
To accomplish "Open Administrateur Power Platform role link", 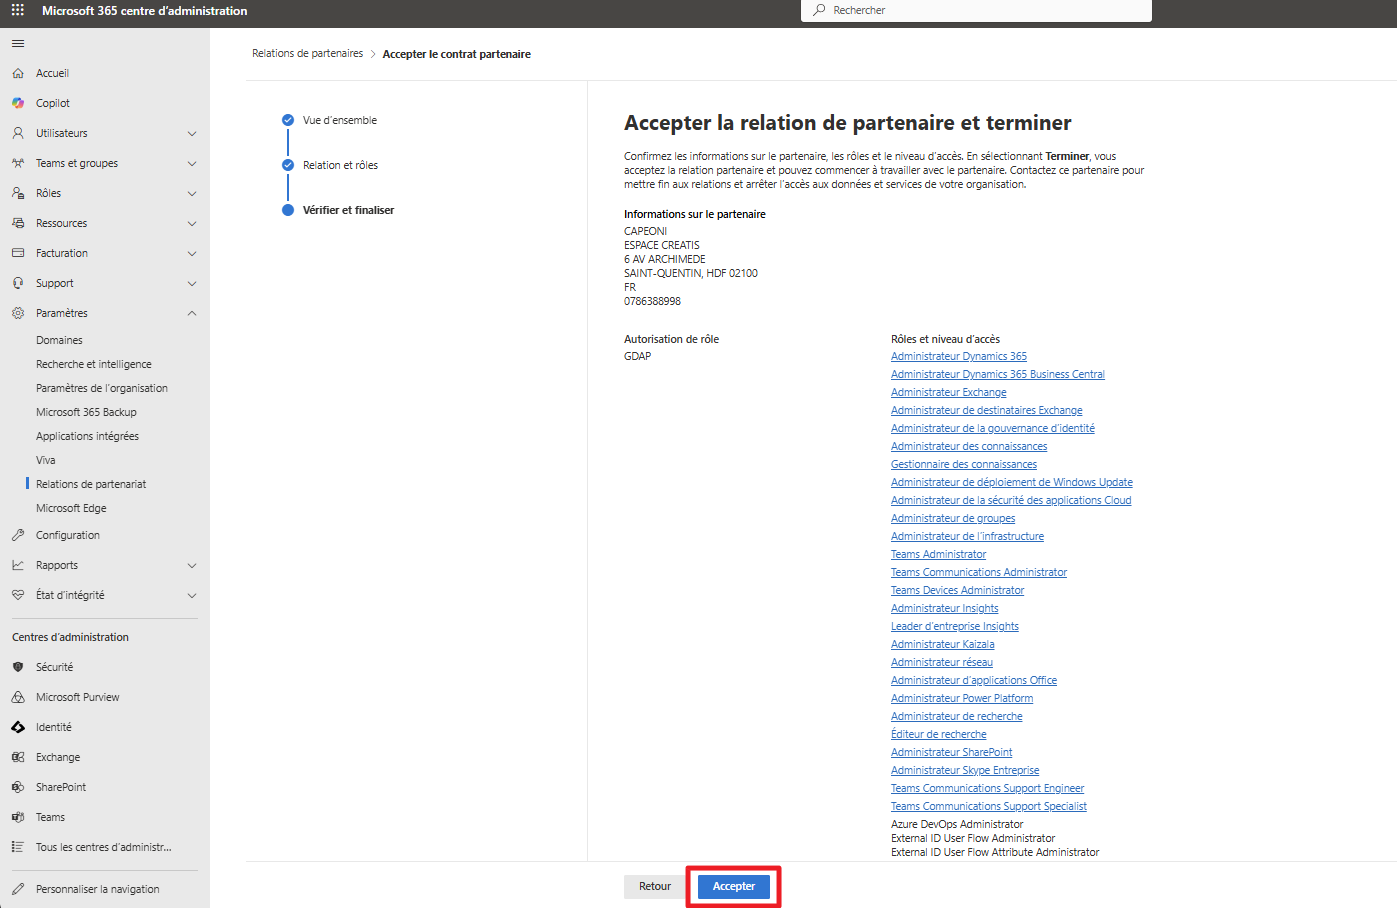I will pos(962,698).
